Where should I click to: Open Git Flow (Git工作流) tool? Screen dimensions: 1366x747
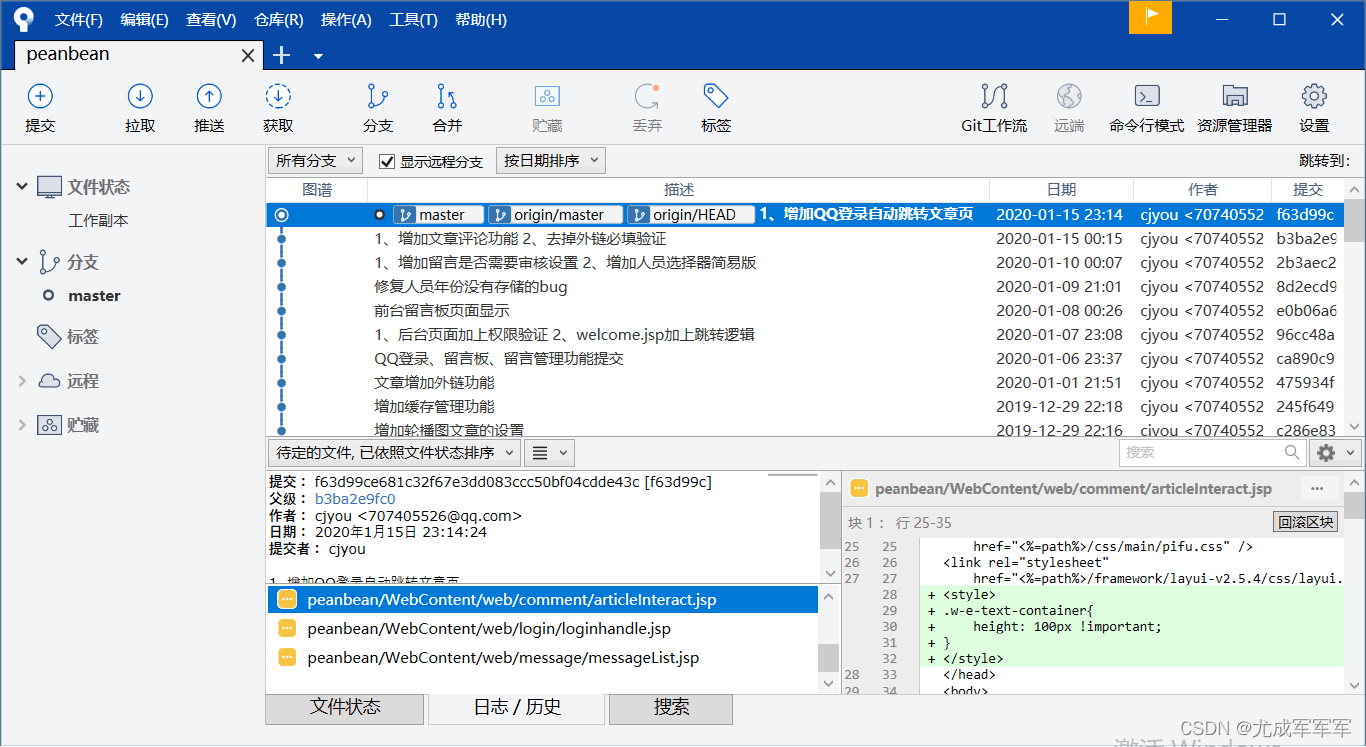tap(994, 96)
